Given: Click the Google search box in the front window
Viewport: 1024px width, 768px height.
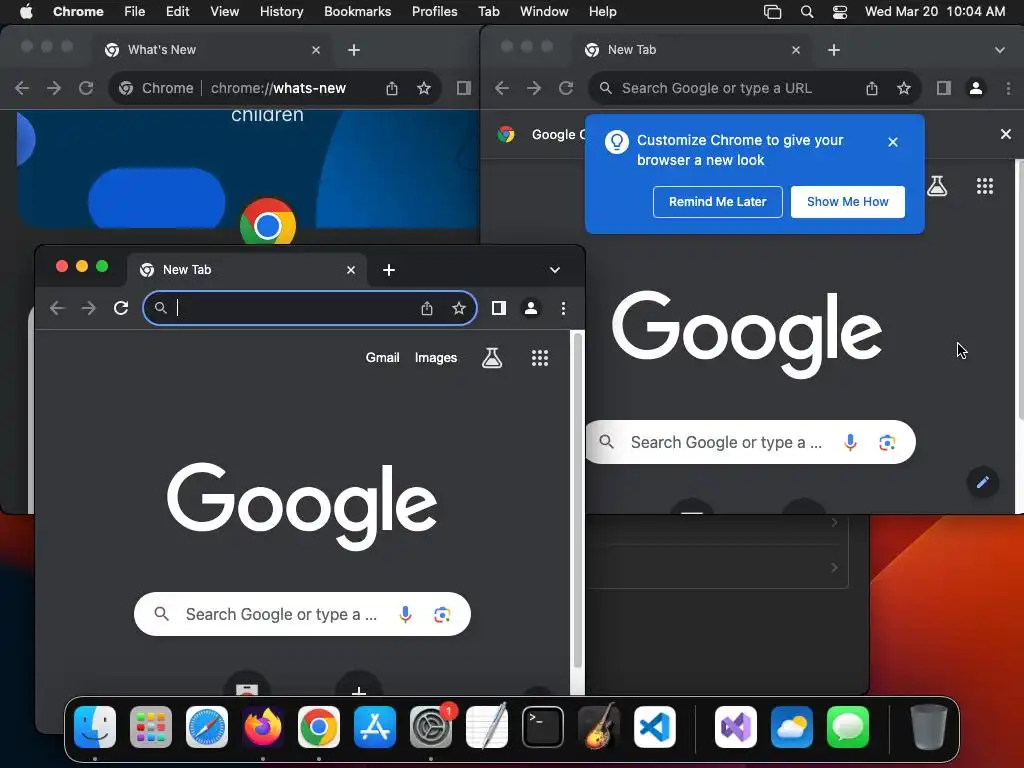Looking at the screenshot, I should point(302,615).
